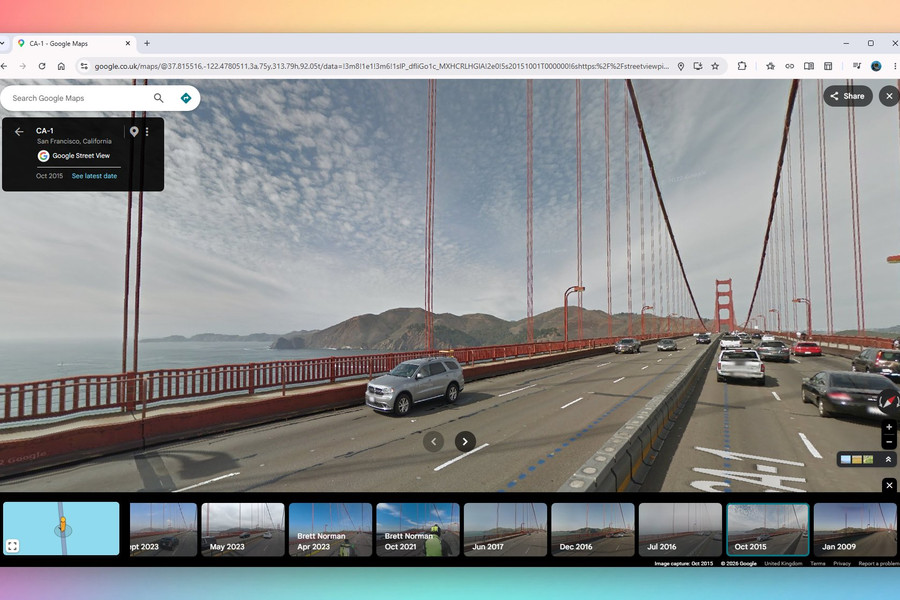Open the favorites star-list toolbar icon
The image size is (900, 600).
pyautogui.click(x=770, y=66)
